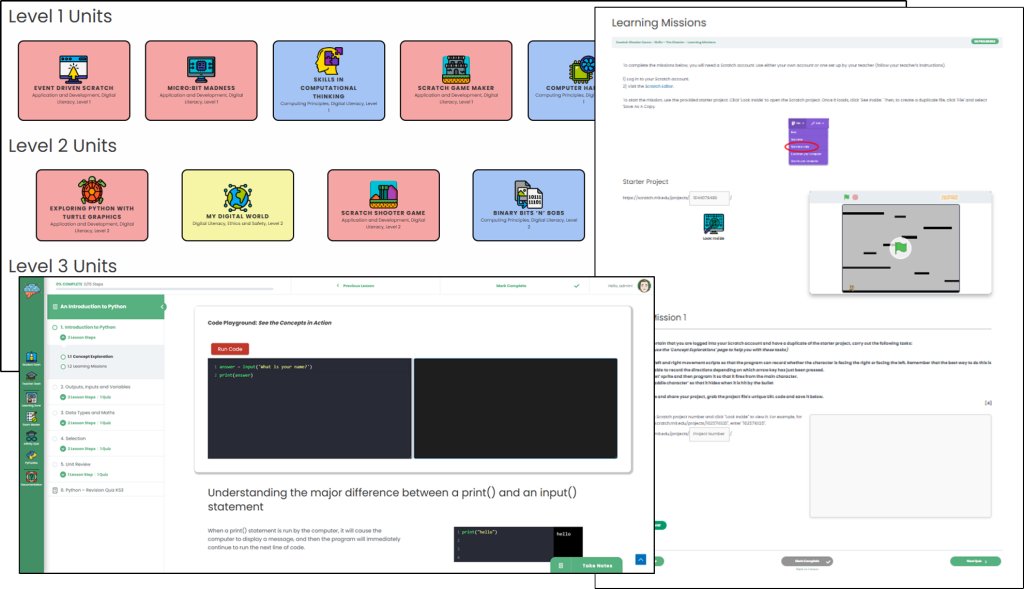Open Exam Master checklist icon in sidebar
Viewport: 1024px width, 589px height.
tap(31, 418)
